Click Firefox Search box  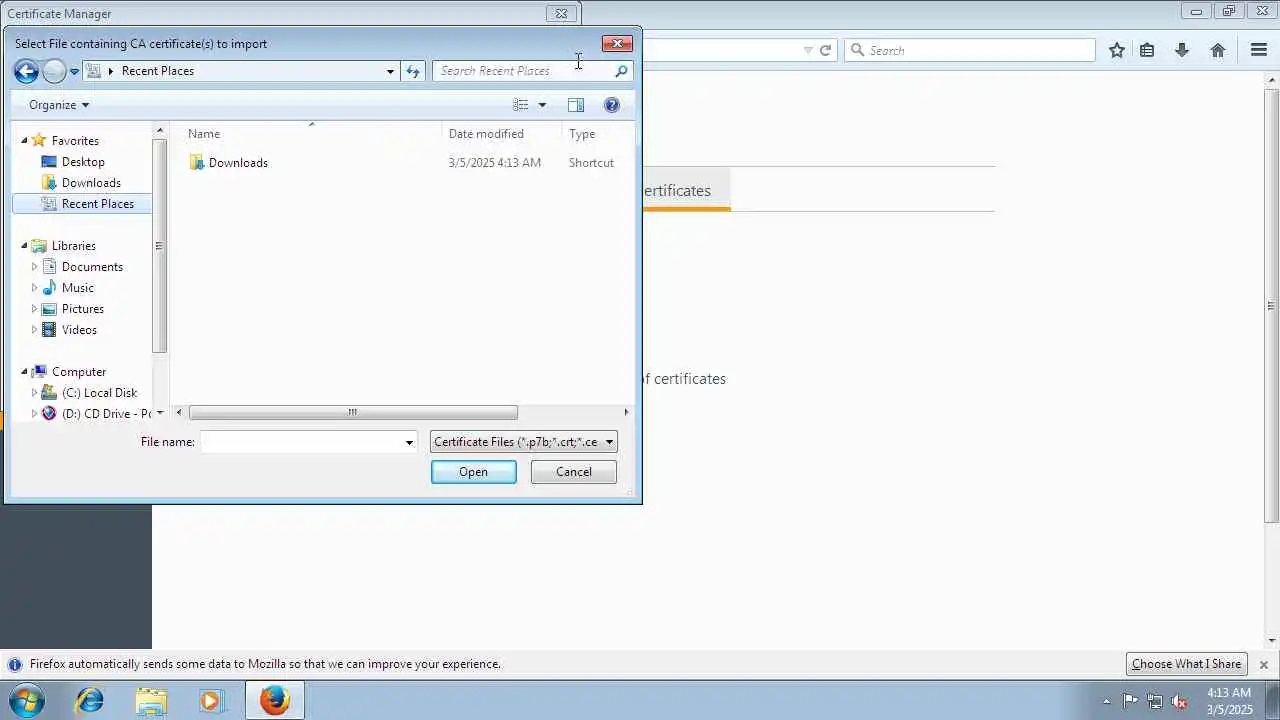click(x=970, y=50)
